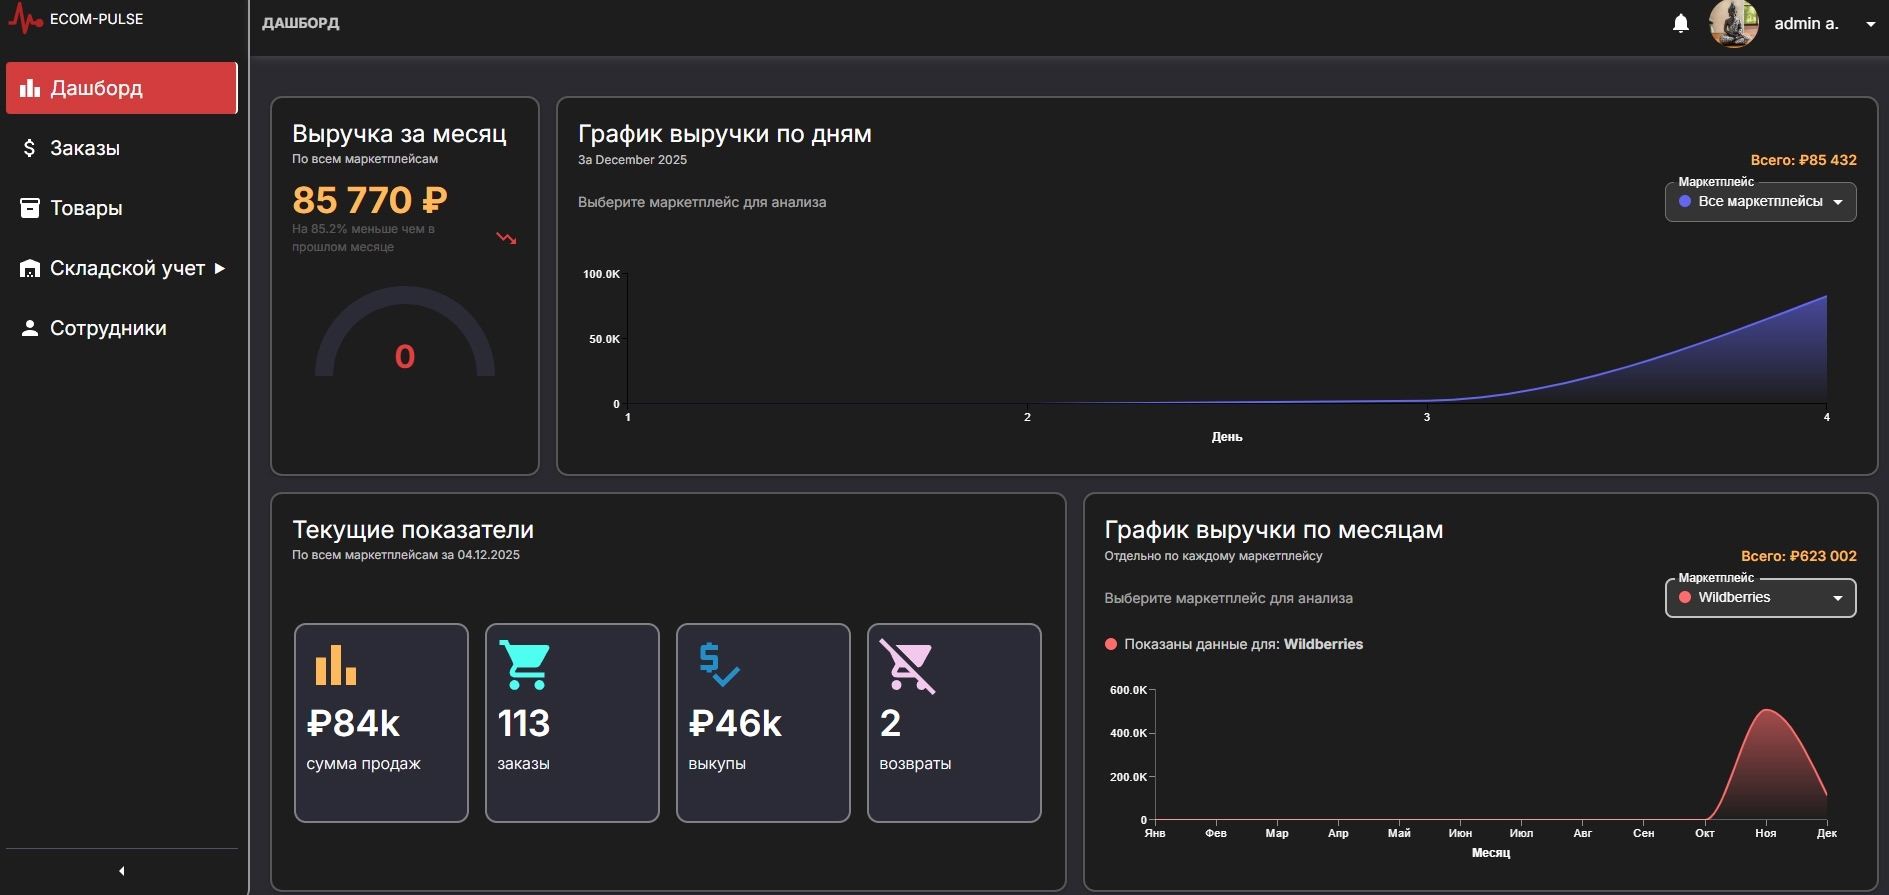Image resolution: width=1889 pixels, height=895 pixels.
Task: Click the person icon beside Сотрудники
Action: (x=30, y=328)
